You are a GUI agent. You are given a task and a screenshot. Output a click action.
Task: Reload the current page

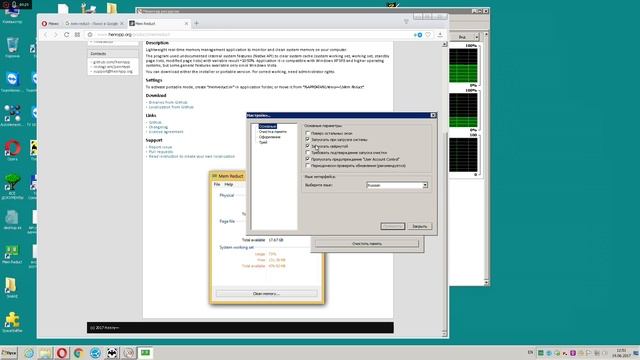67,35
